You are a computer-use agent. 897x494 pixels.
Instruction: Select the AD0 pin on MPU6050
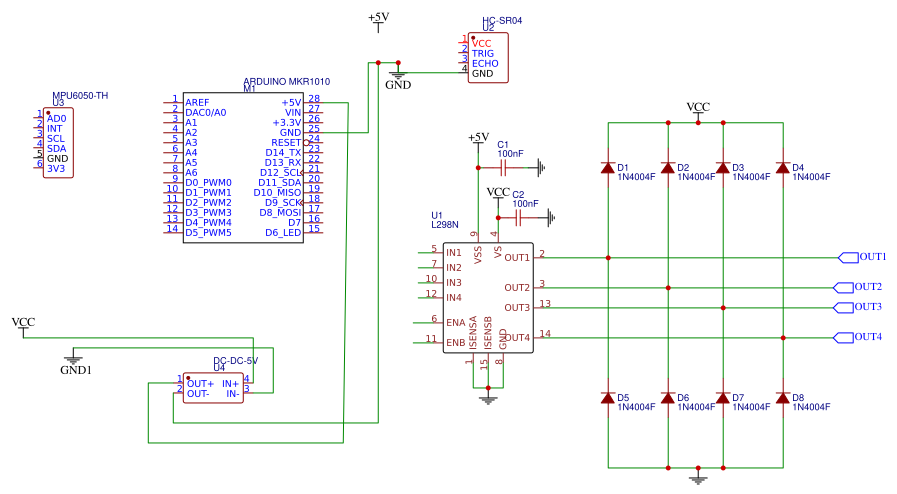(x=57, y=118)
